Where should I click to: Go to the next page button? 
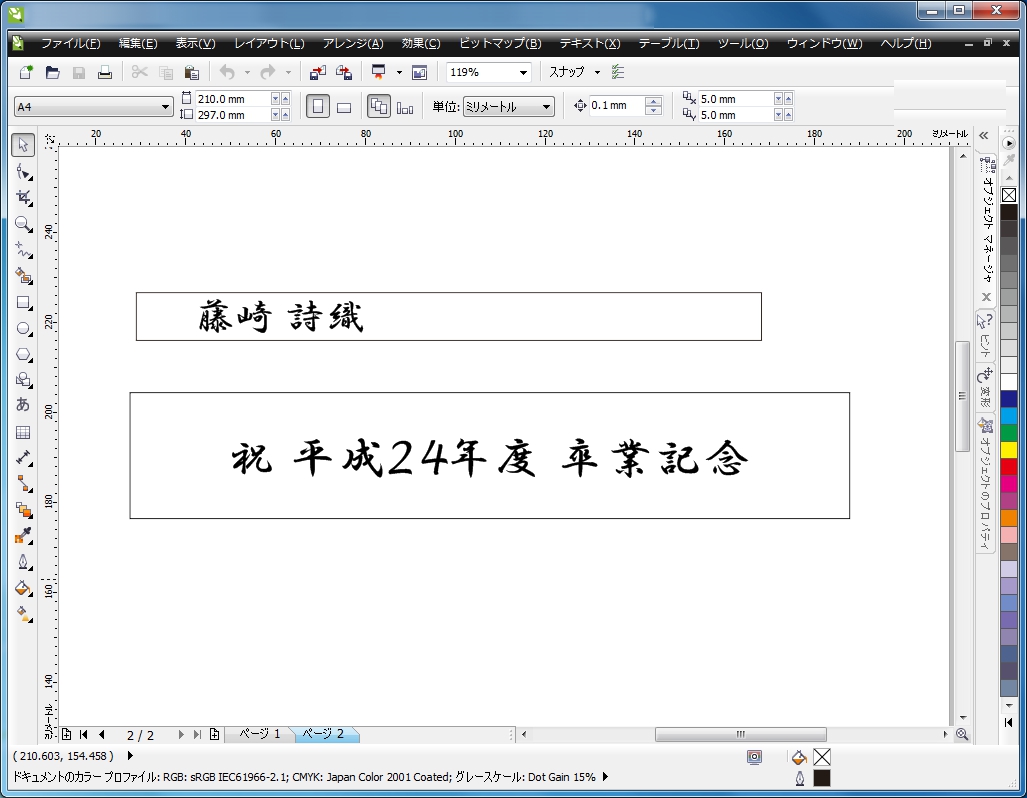181,734
